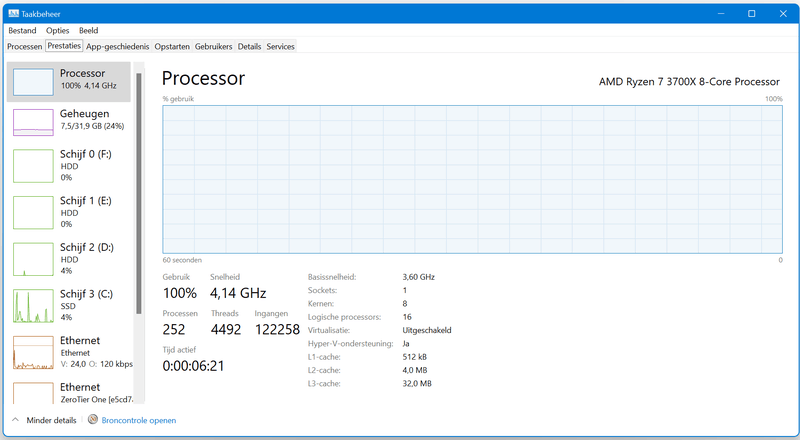The width and height of the screenshot is (800, 440).
Task: Click the Minder details button
Action: point(52,421)
